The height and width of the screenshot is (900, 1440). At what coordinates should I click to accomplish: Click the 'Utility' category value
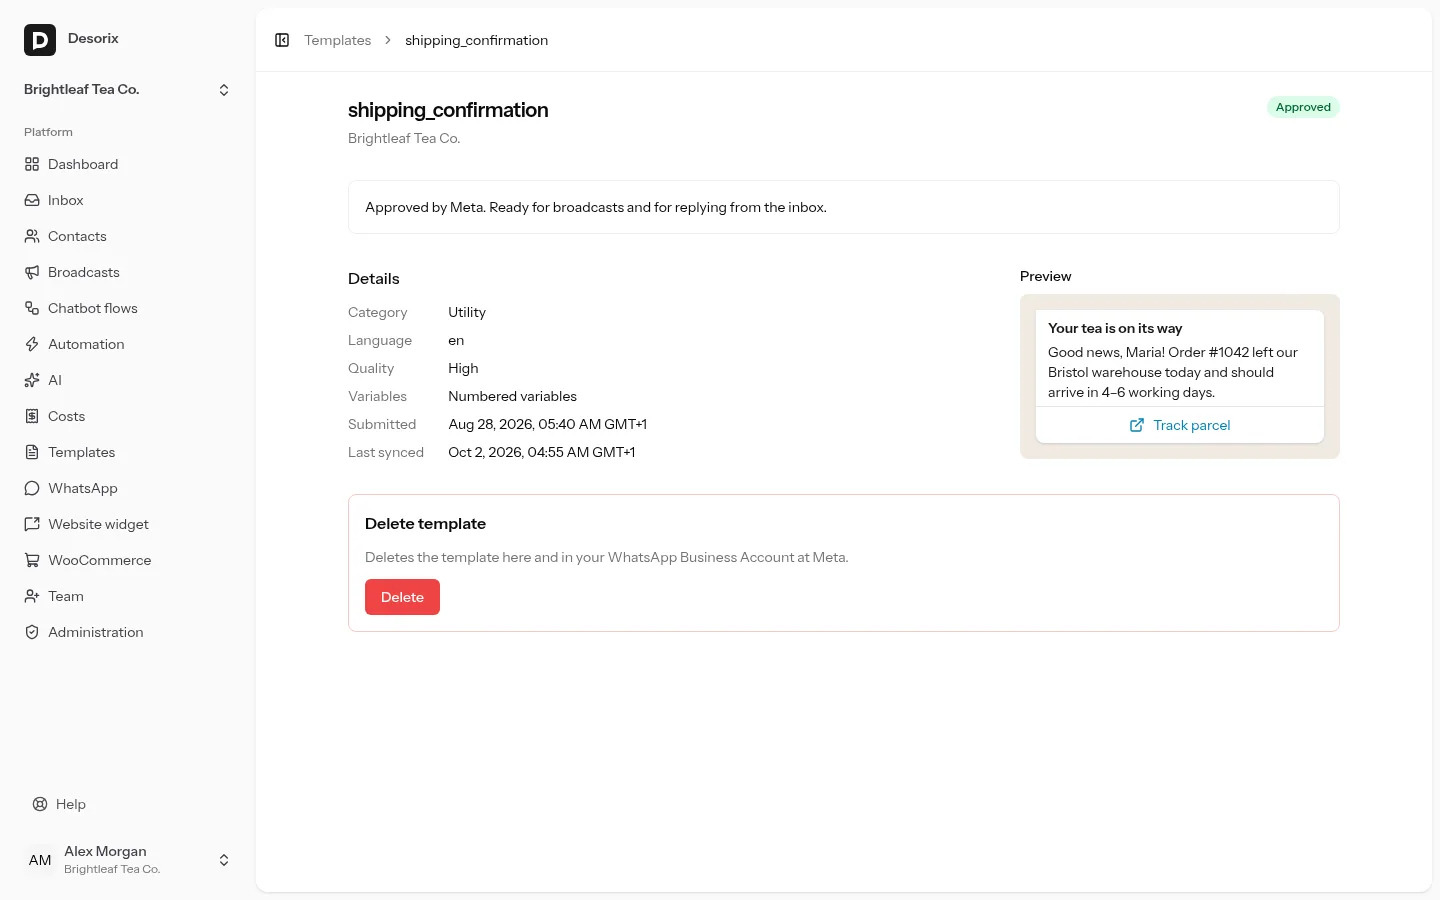pos(467,312)
